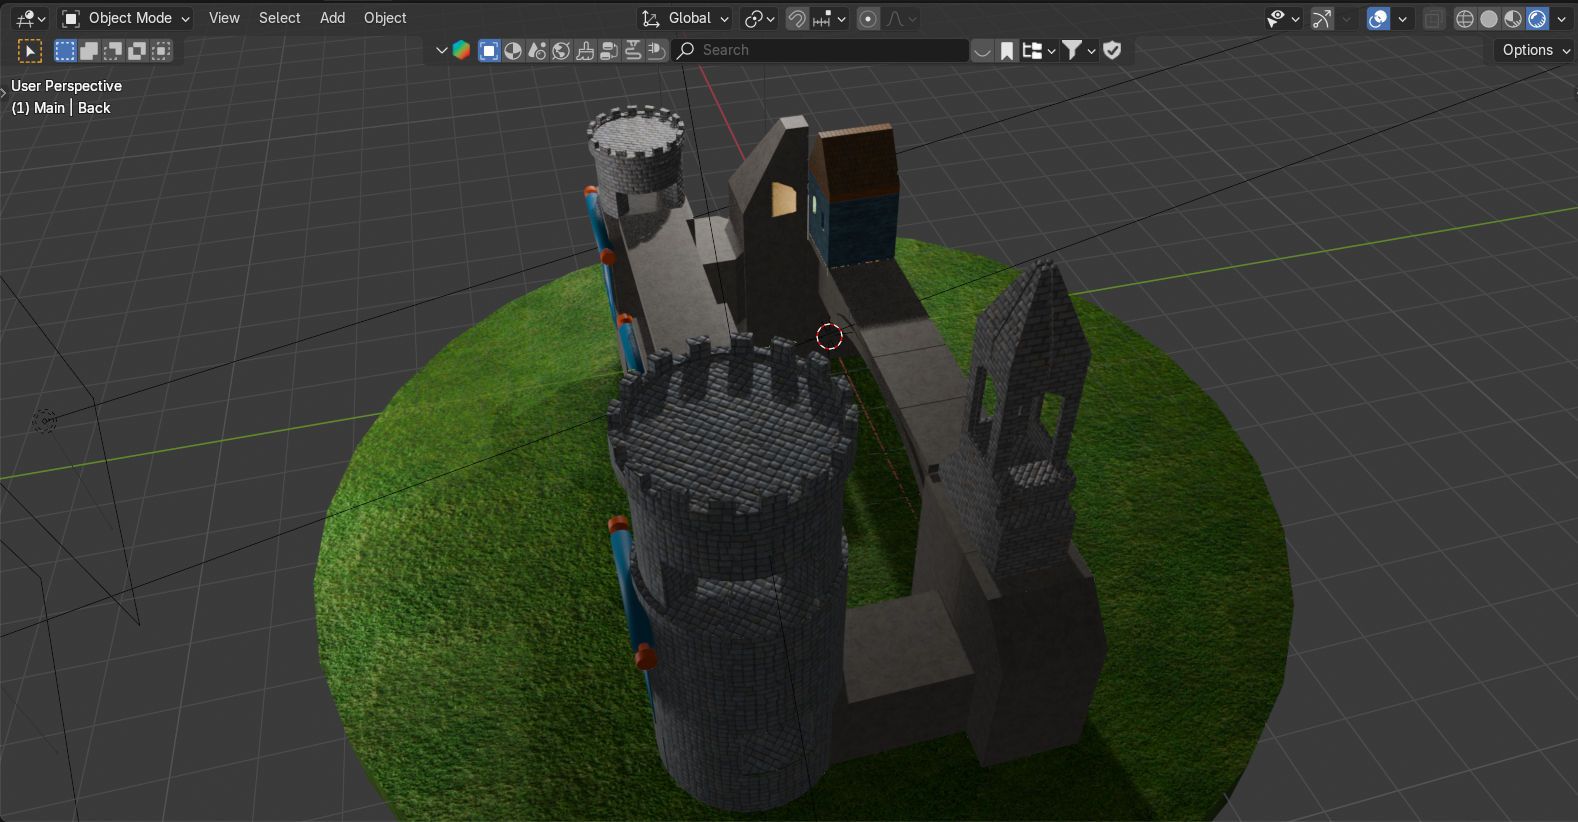The image size is (1578, 822).
Task: Click the bookmark icon
Action: (1007, 50)
